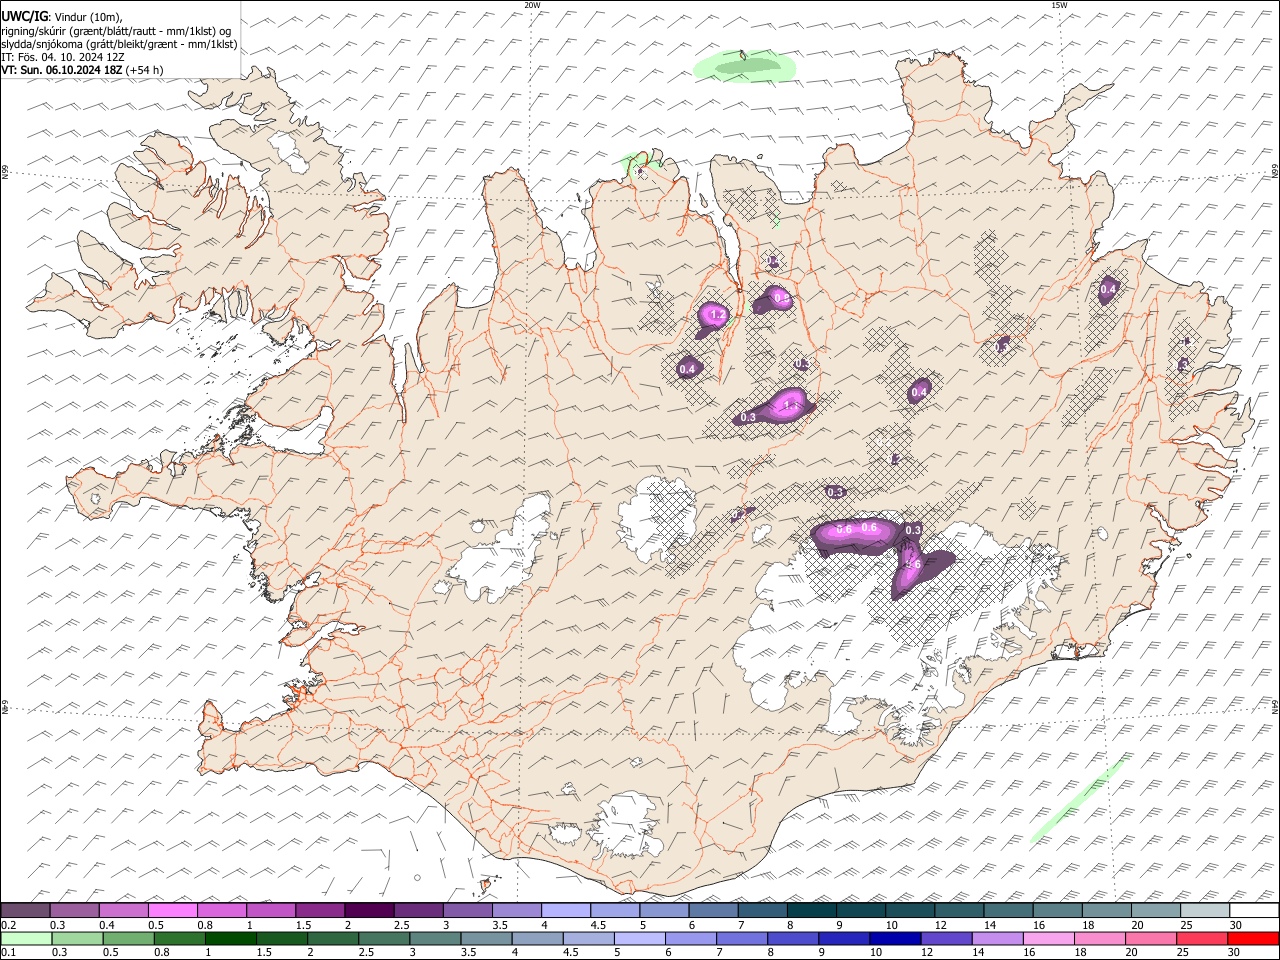Image resolution: width=1280 pixels, height=960 pixels.
Task: Click the '0.2' label at the top legend's start
Action: (9, 924)
